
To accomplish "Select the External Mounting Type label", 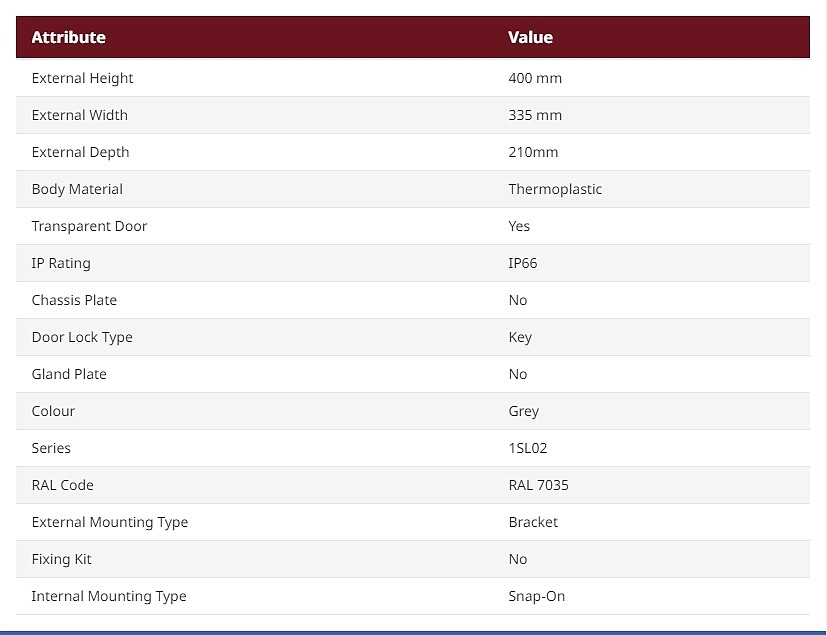I will tap(110, 522).
